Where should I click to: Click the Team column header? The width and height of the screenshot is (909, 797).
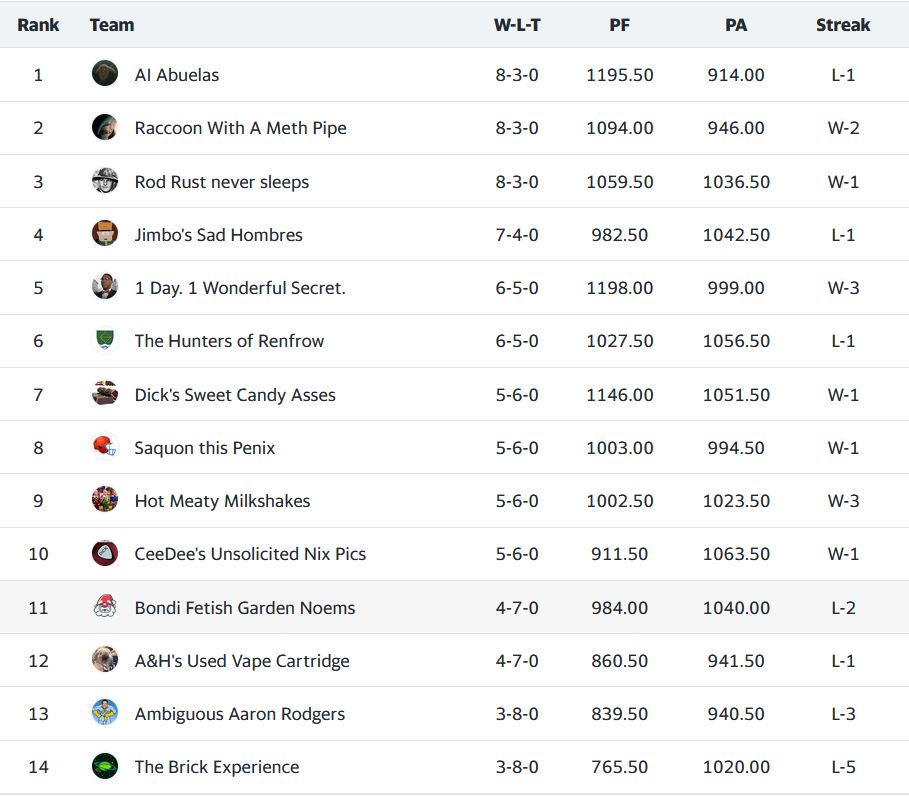tap(112, 25)
